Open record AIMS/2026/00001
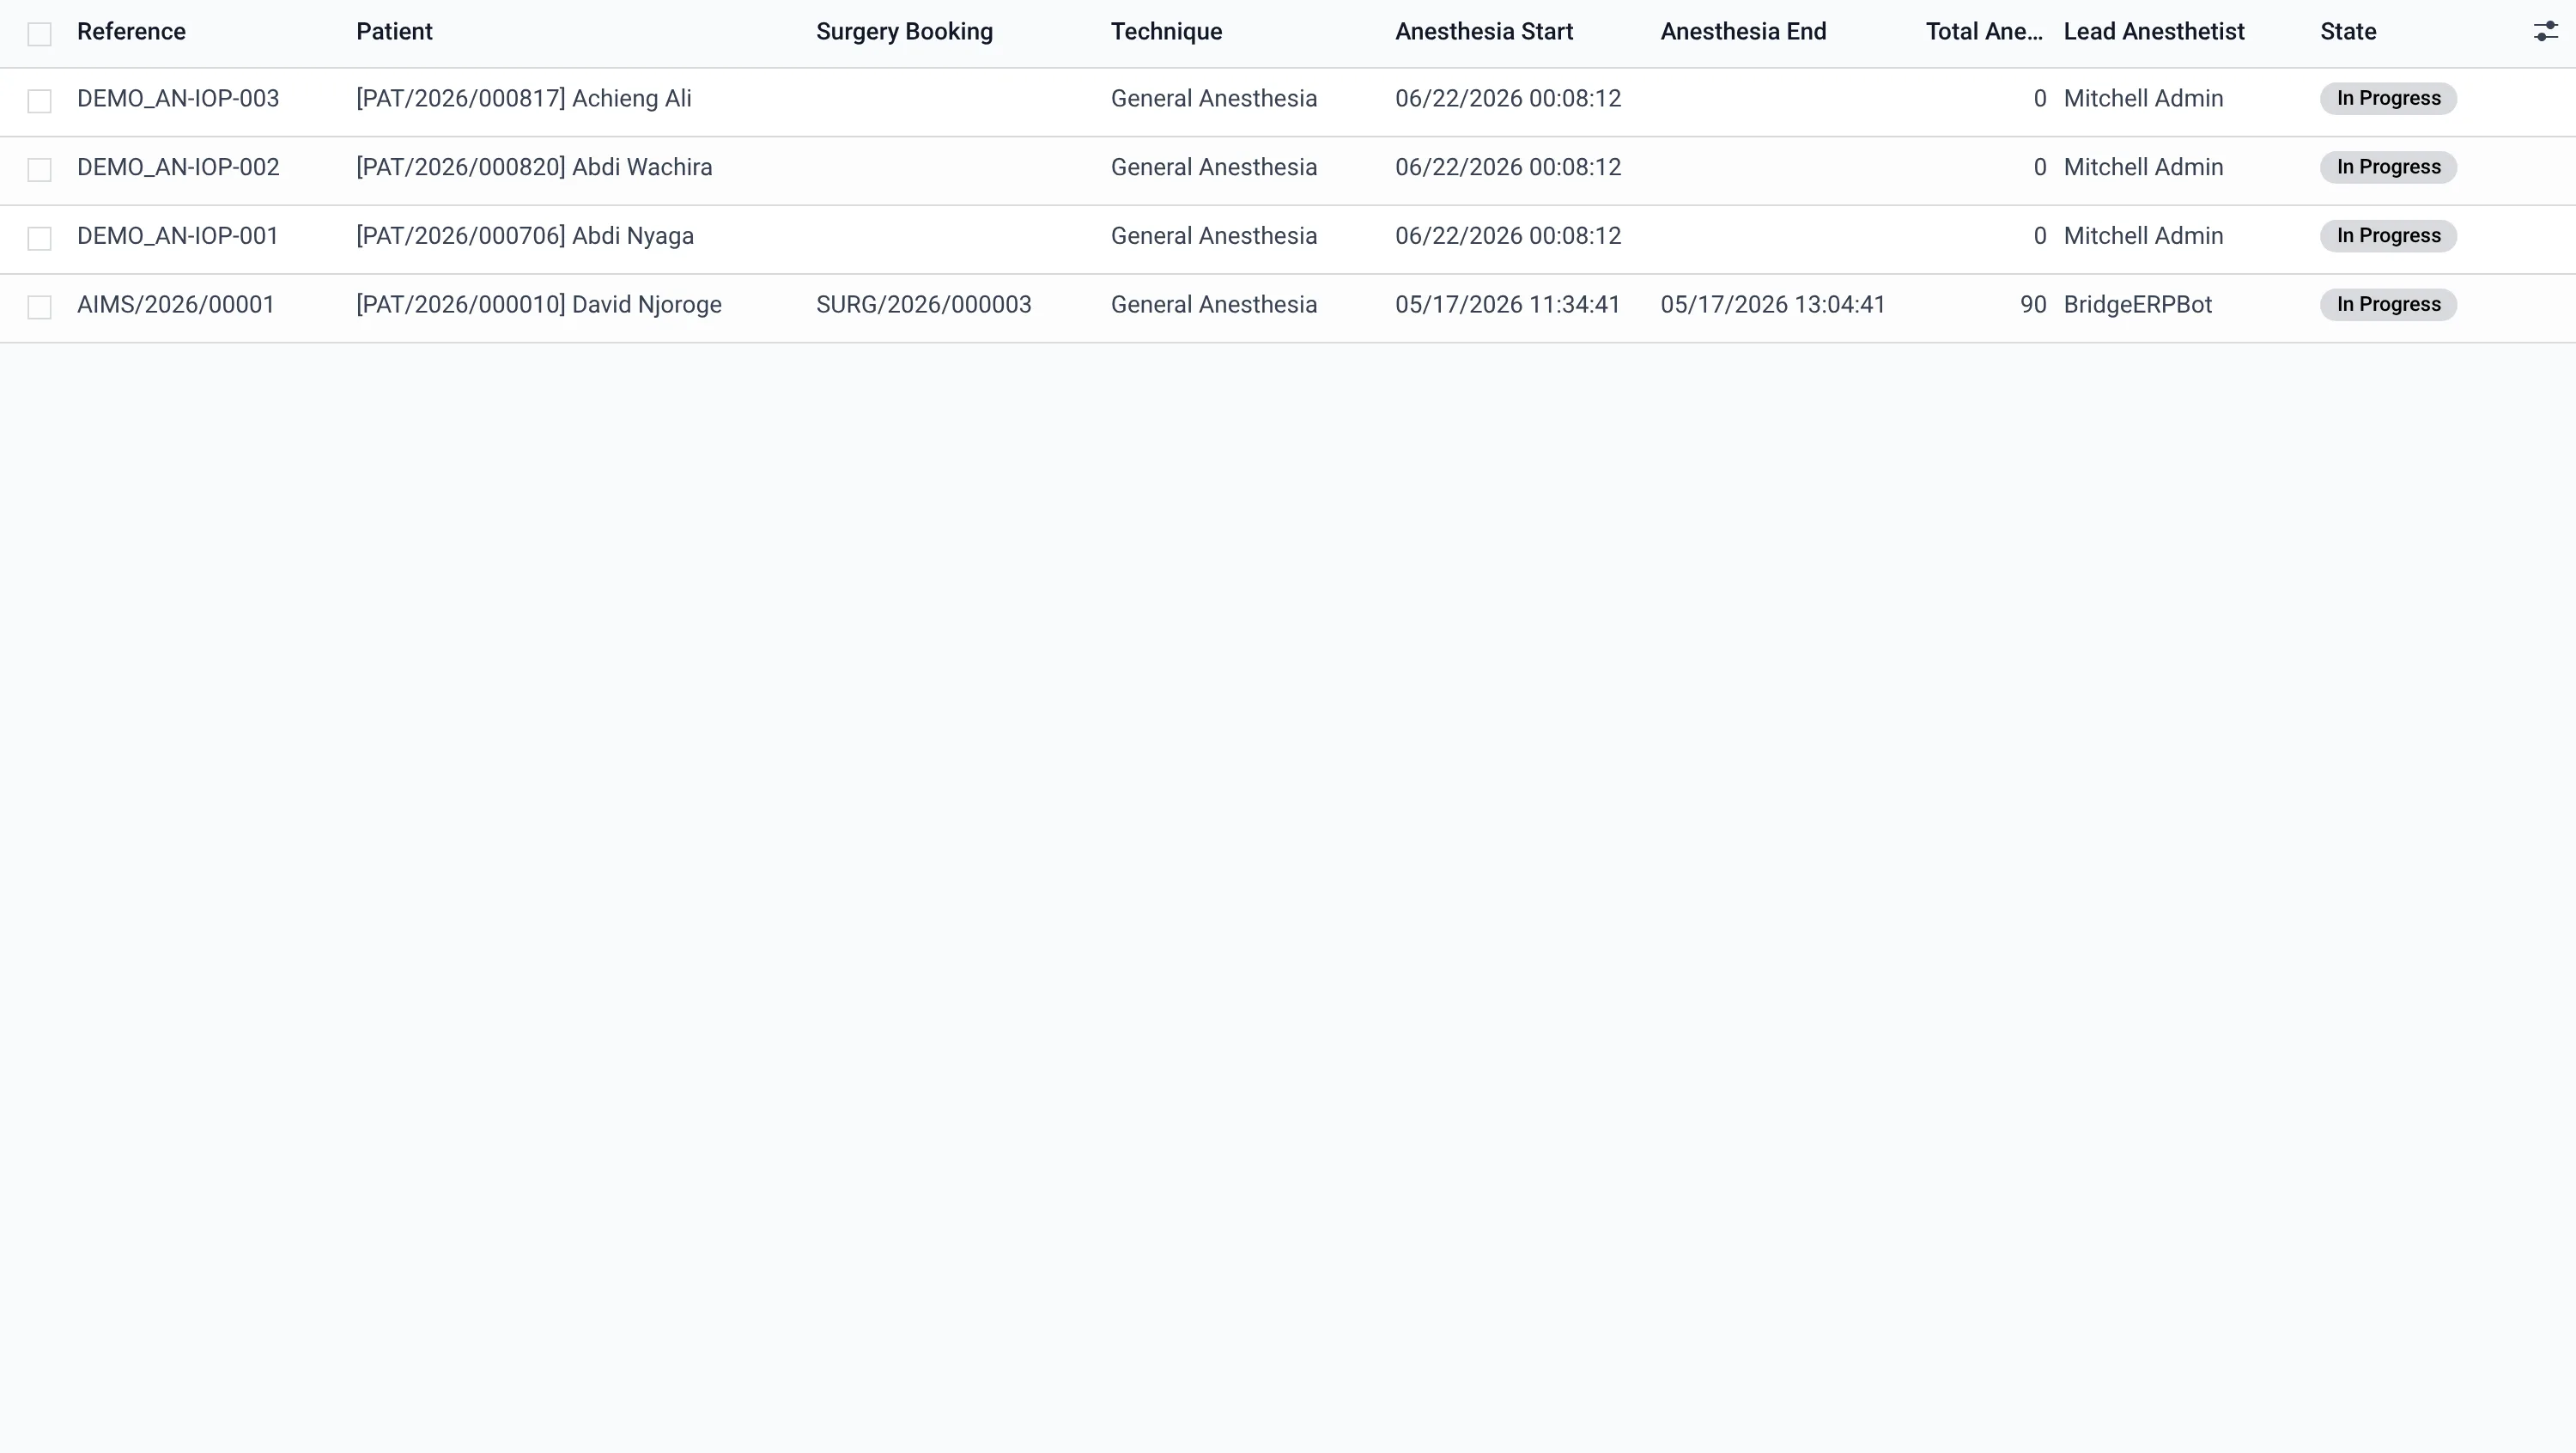The height and width of the screenshot is (1453, 2576). coord(176,305)
